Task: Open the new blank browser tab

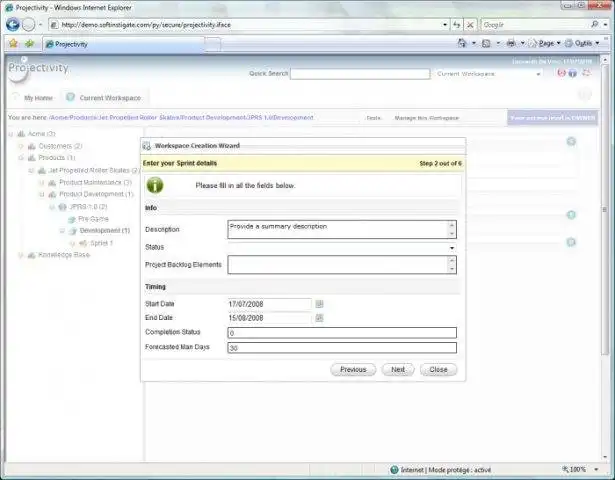Action: pyautogui.click(x=212, y=44)
